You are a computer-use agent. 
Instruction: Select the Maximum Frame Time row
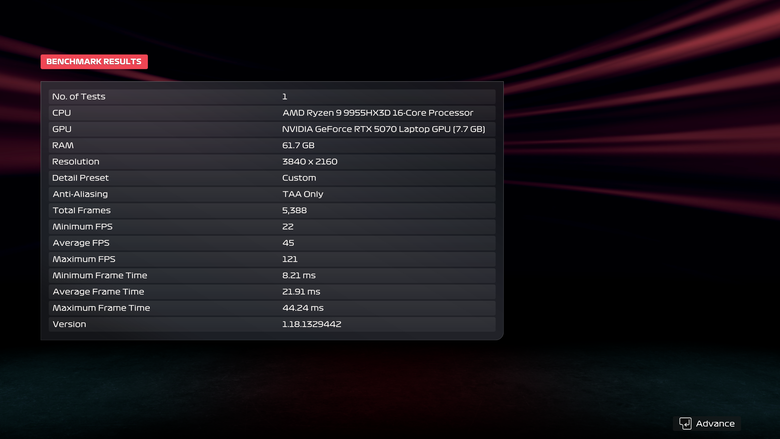click(x=272, y=308)
